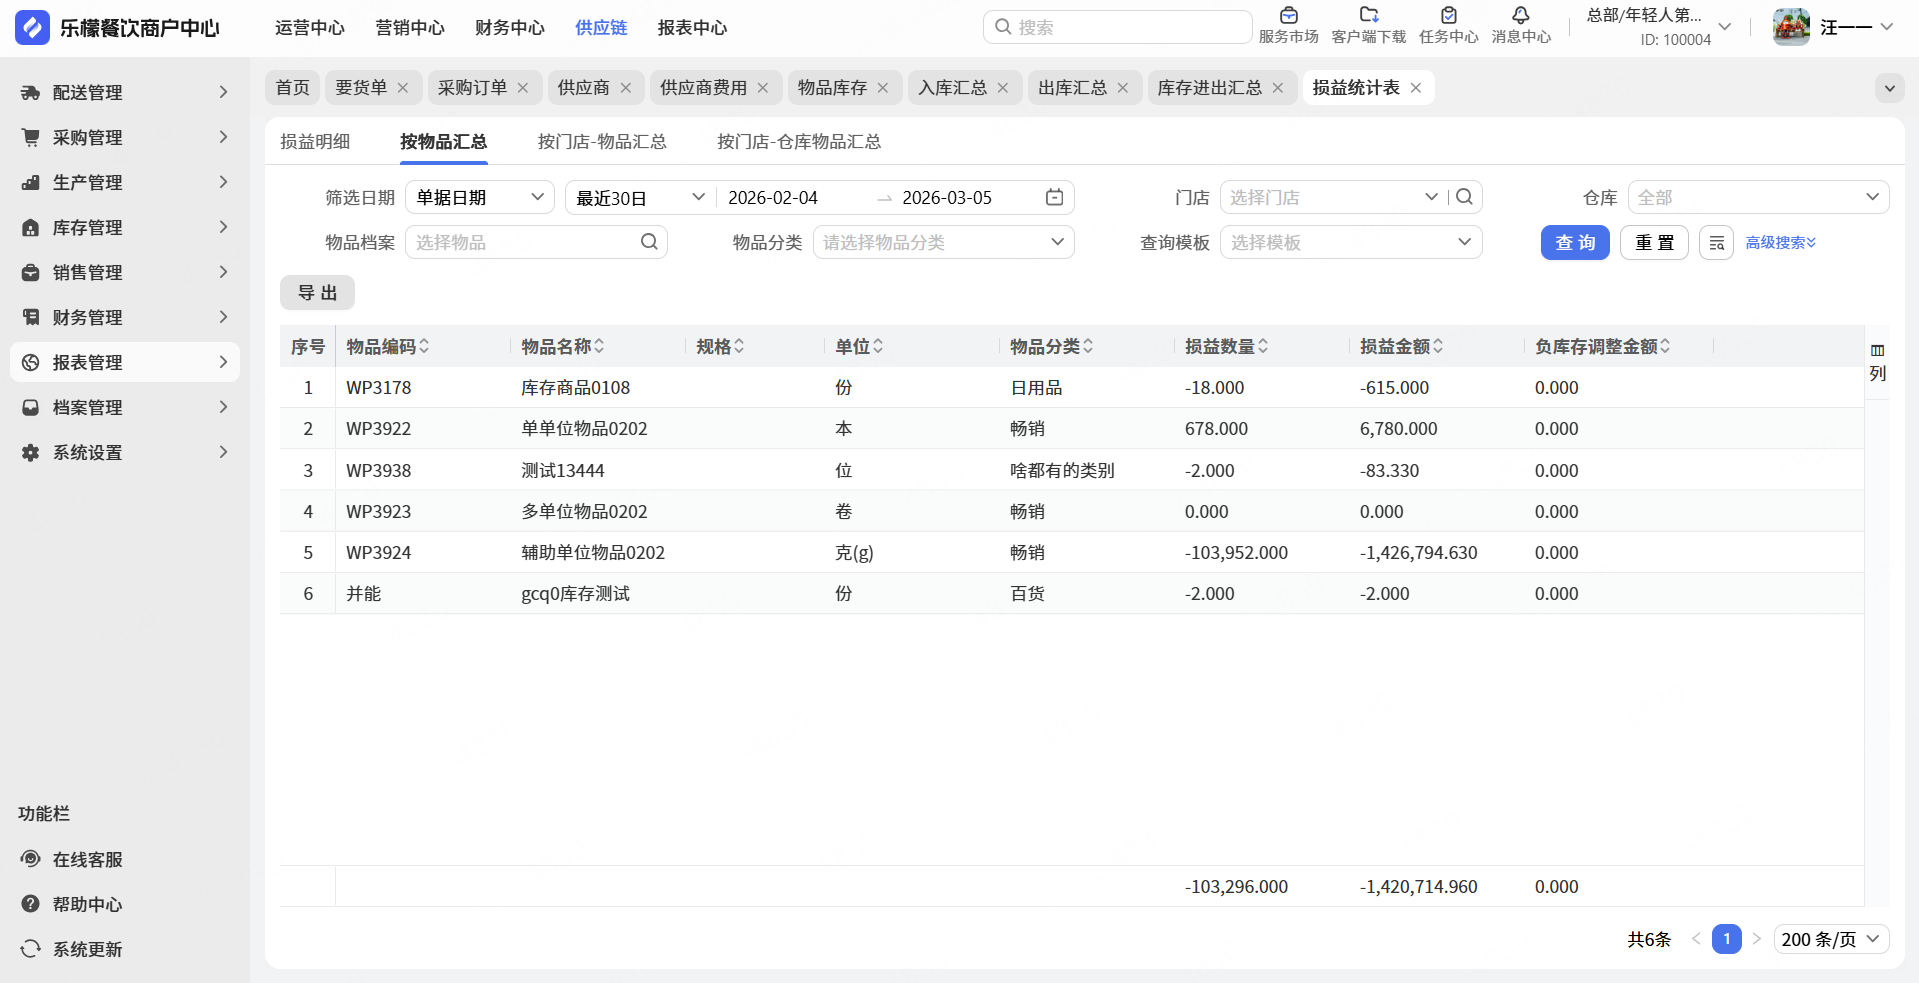Expand the 物品分类 category dropdown

[x=943, y=243]
